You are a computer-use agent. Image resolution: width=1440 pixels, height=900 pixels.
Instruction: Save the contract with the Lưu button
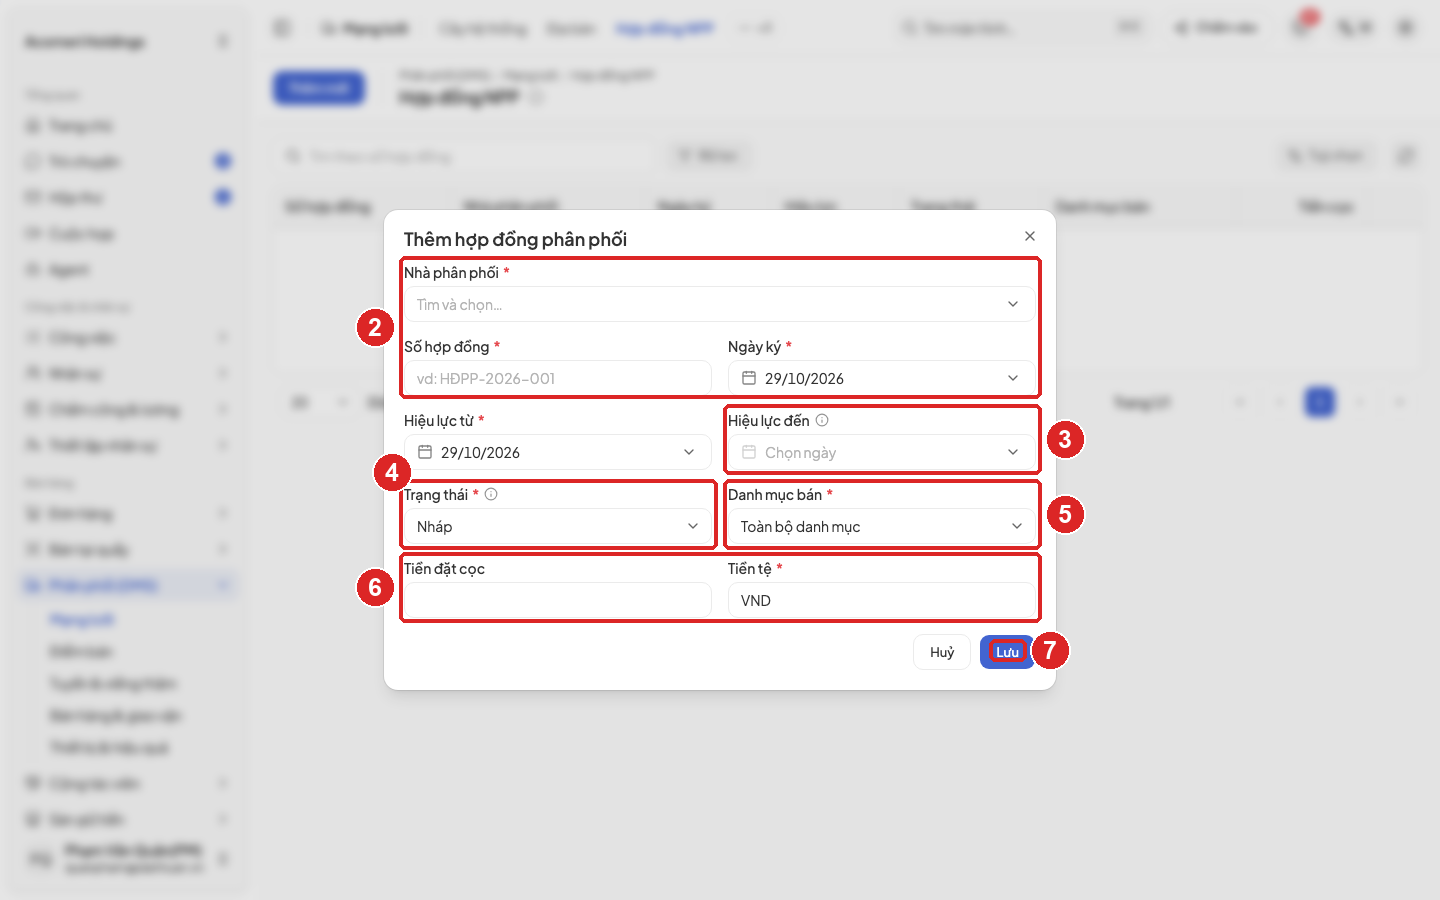[x=1007, y=652]
